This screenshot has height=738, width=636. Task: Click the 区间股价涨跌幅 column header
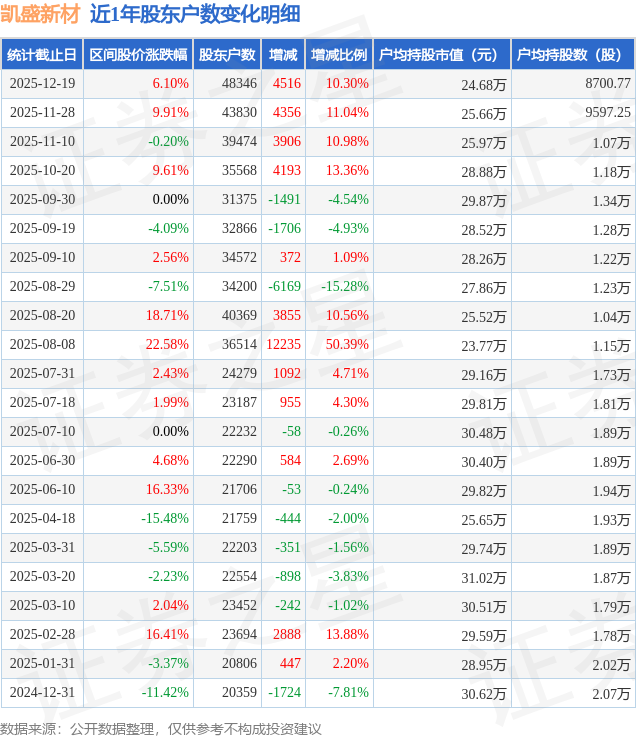[137, 55]
